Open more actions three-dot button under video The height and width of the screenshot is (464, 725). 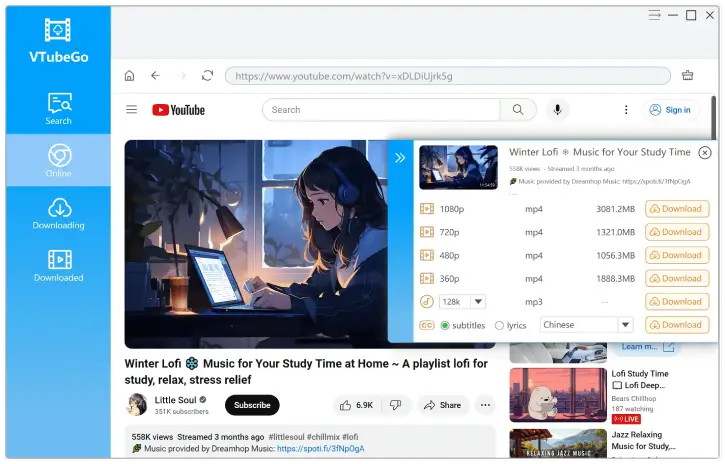tap(485, 405)
